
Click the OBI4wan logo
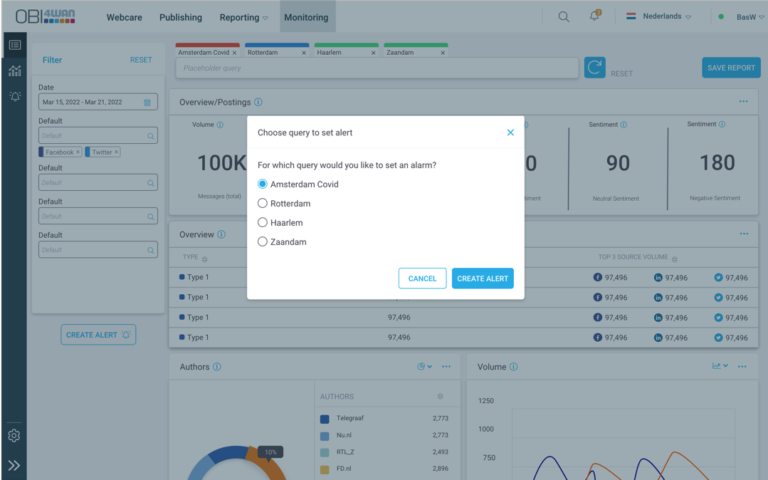pyautogui.click(x=45, y=16)
